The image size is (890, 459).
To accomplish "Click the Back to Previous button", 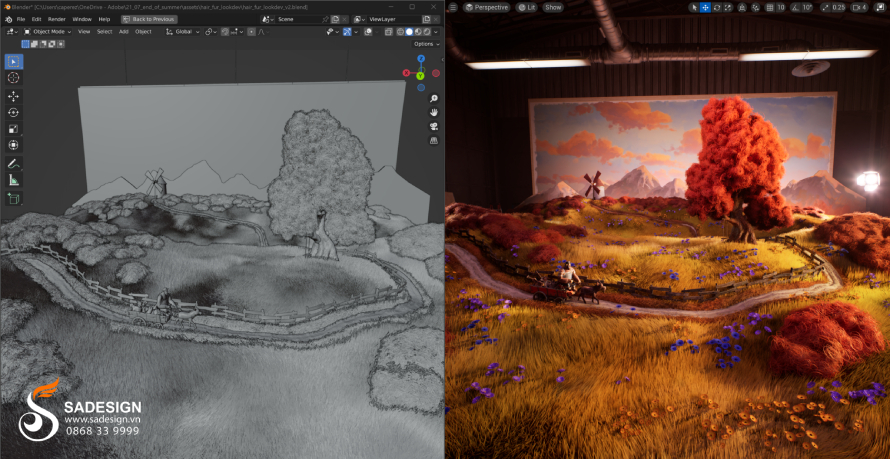I will [x=149, y=19].
